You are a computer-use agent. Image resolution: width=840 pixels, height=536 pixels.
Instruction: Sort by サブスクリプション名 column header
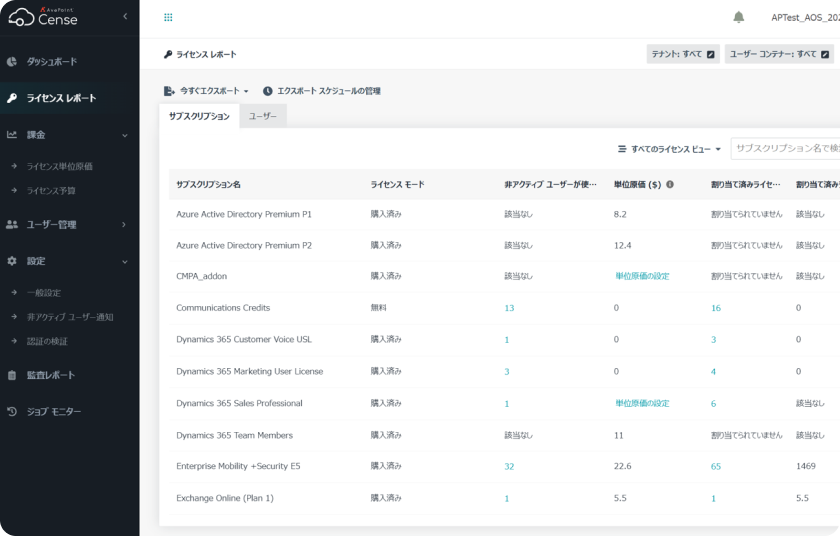tap(208, 184)
